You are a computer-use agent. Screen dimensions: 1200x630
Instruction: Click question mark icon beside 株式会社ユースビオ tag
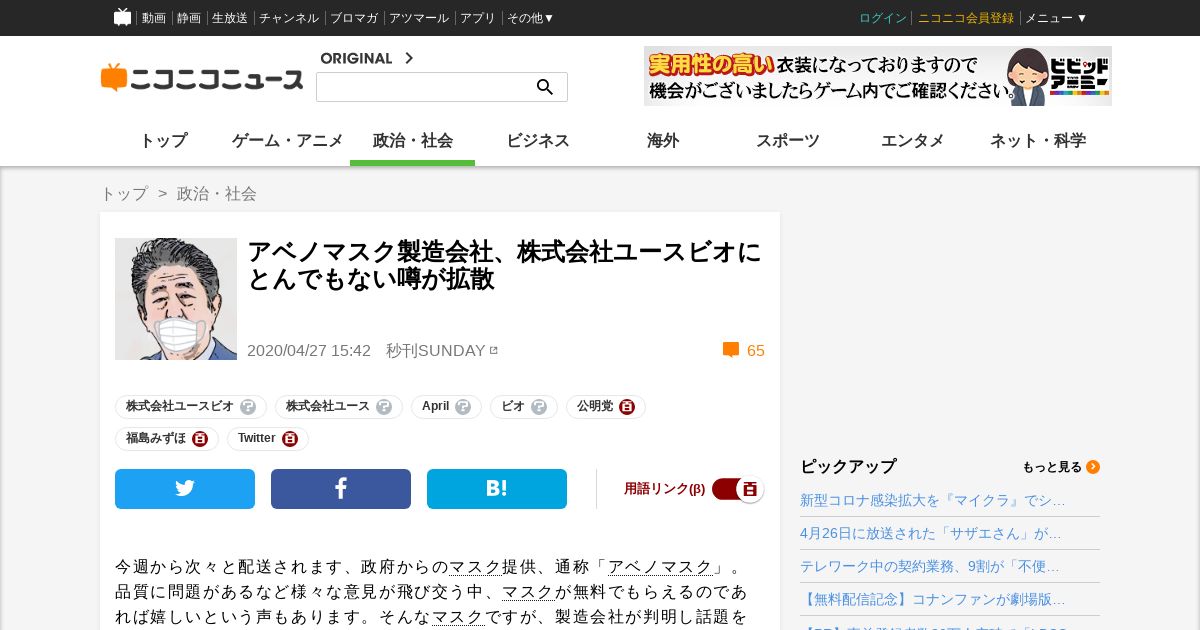pos(248,407)
